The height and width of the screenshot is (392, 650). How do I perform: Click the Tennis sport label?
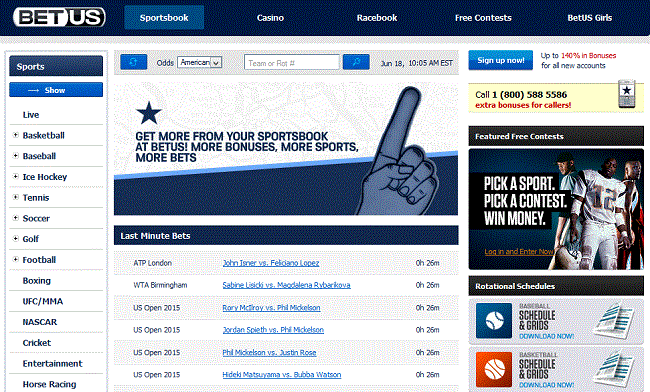pyautogui.click(x=36, y=198)
